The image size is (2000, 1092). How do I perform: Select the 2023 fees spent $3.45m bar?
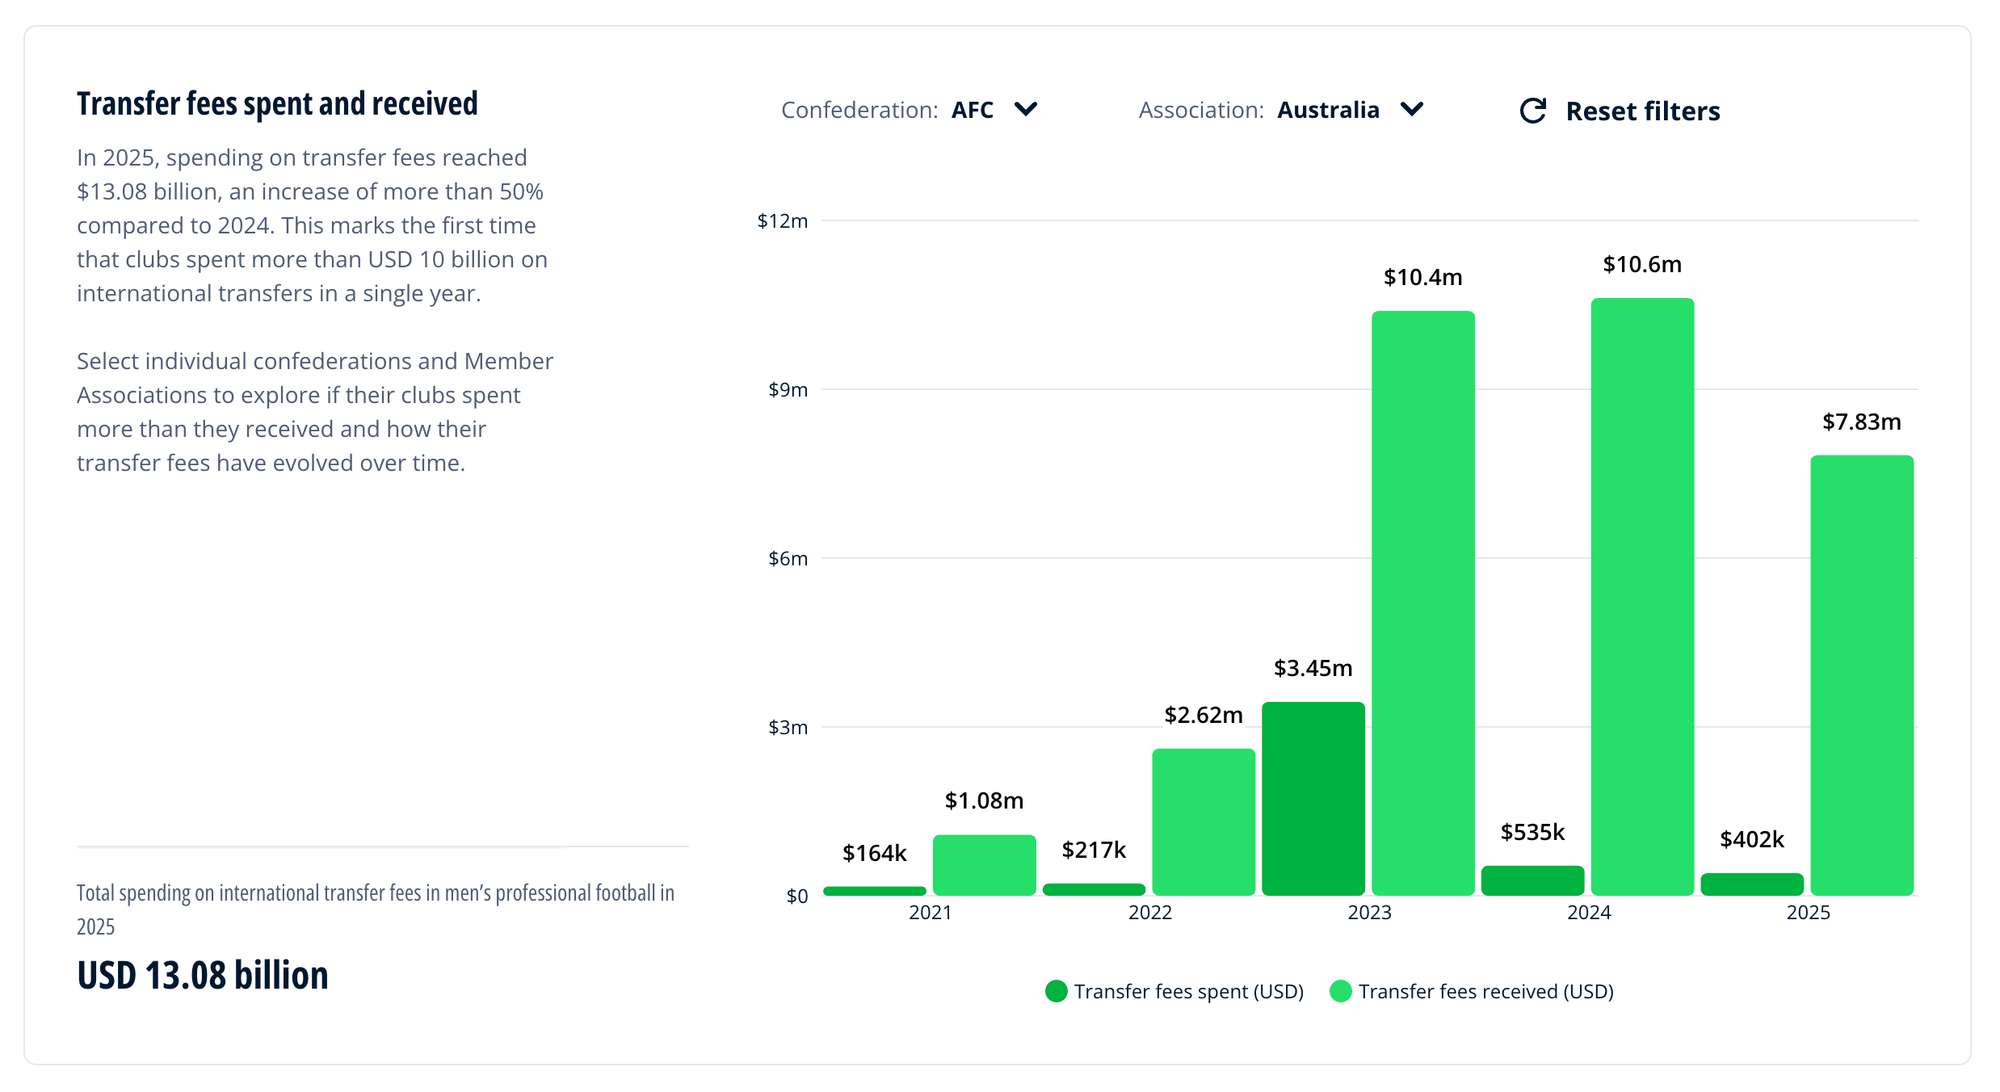tap(1313, 798)
